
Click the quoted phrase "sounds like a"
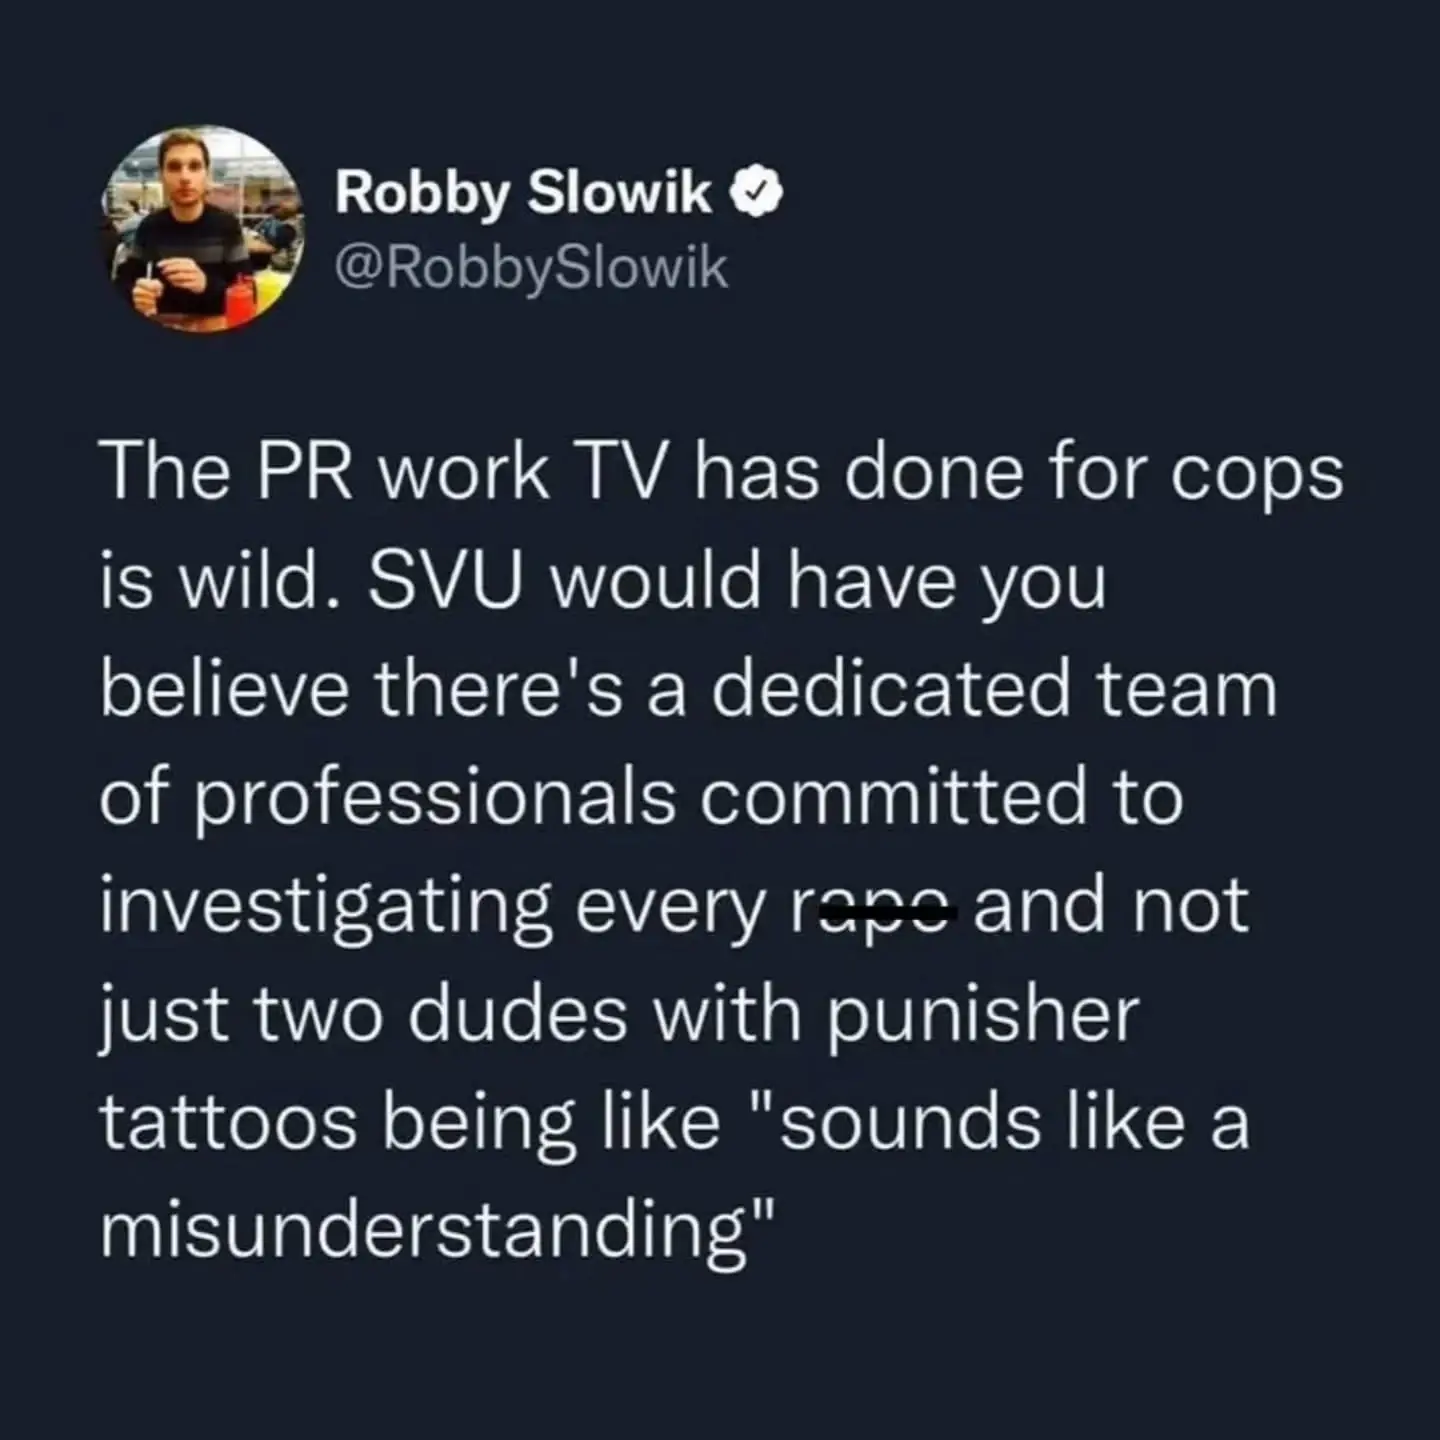pos(1005,1123)
